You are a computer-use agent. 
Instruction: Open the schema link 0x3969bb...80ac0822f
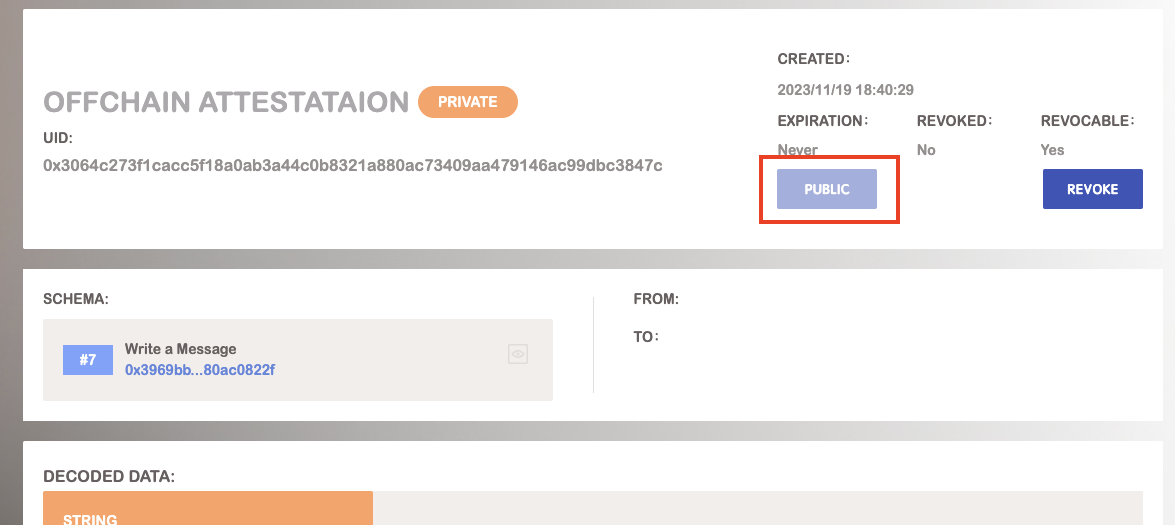(199, 370)
